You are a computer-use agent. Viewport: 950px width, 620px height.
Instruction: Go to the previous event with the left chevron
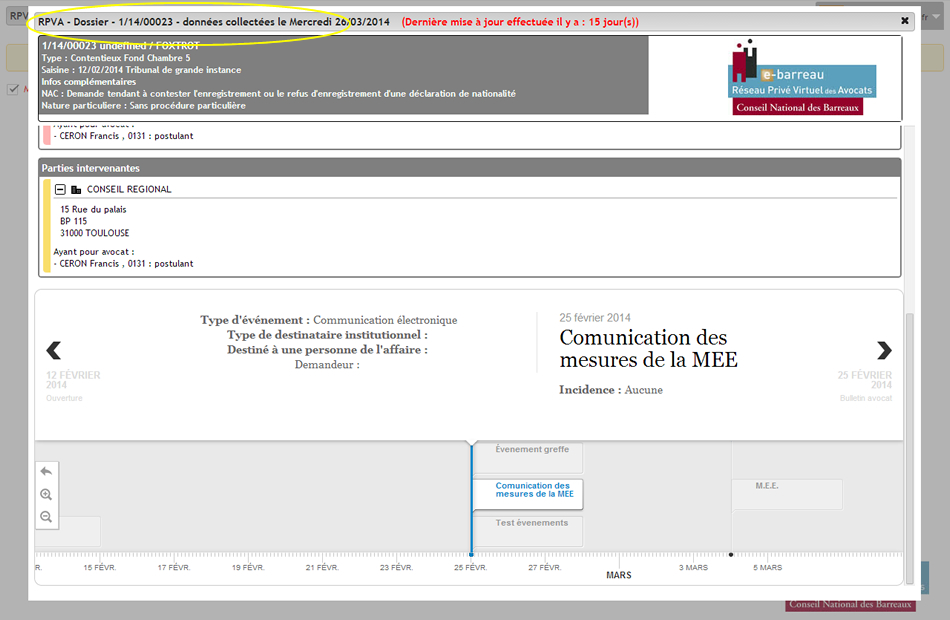(54, 350)
